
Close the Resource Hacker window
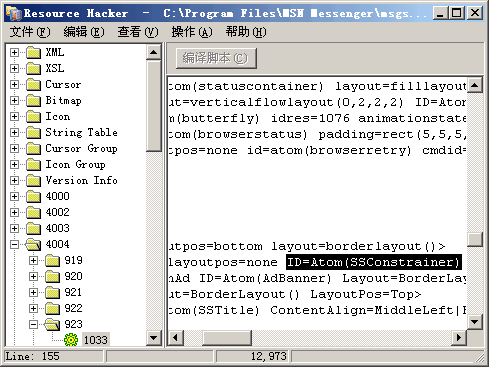475,13
